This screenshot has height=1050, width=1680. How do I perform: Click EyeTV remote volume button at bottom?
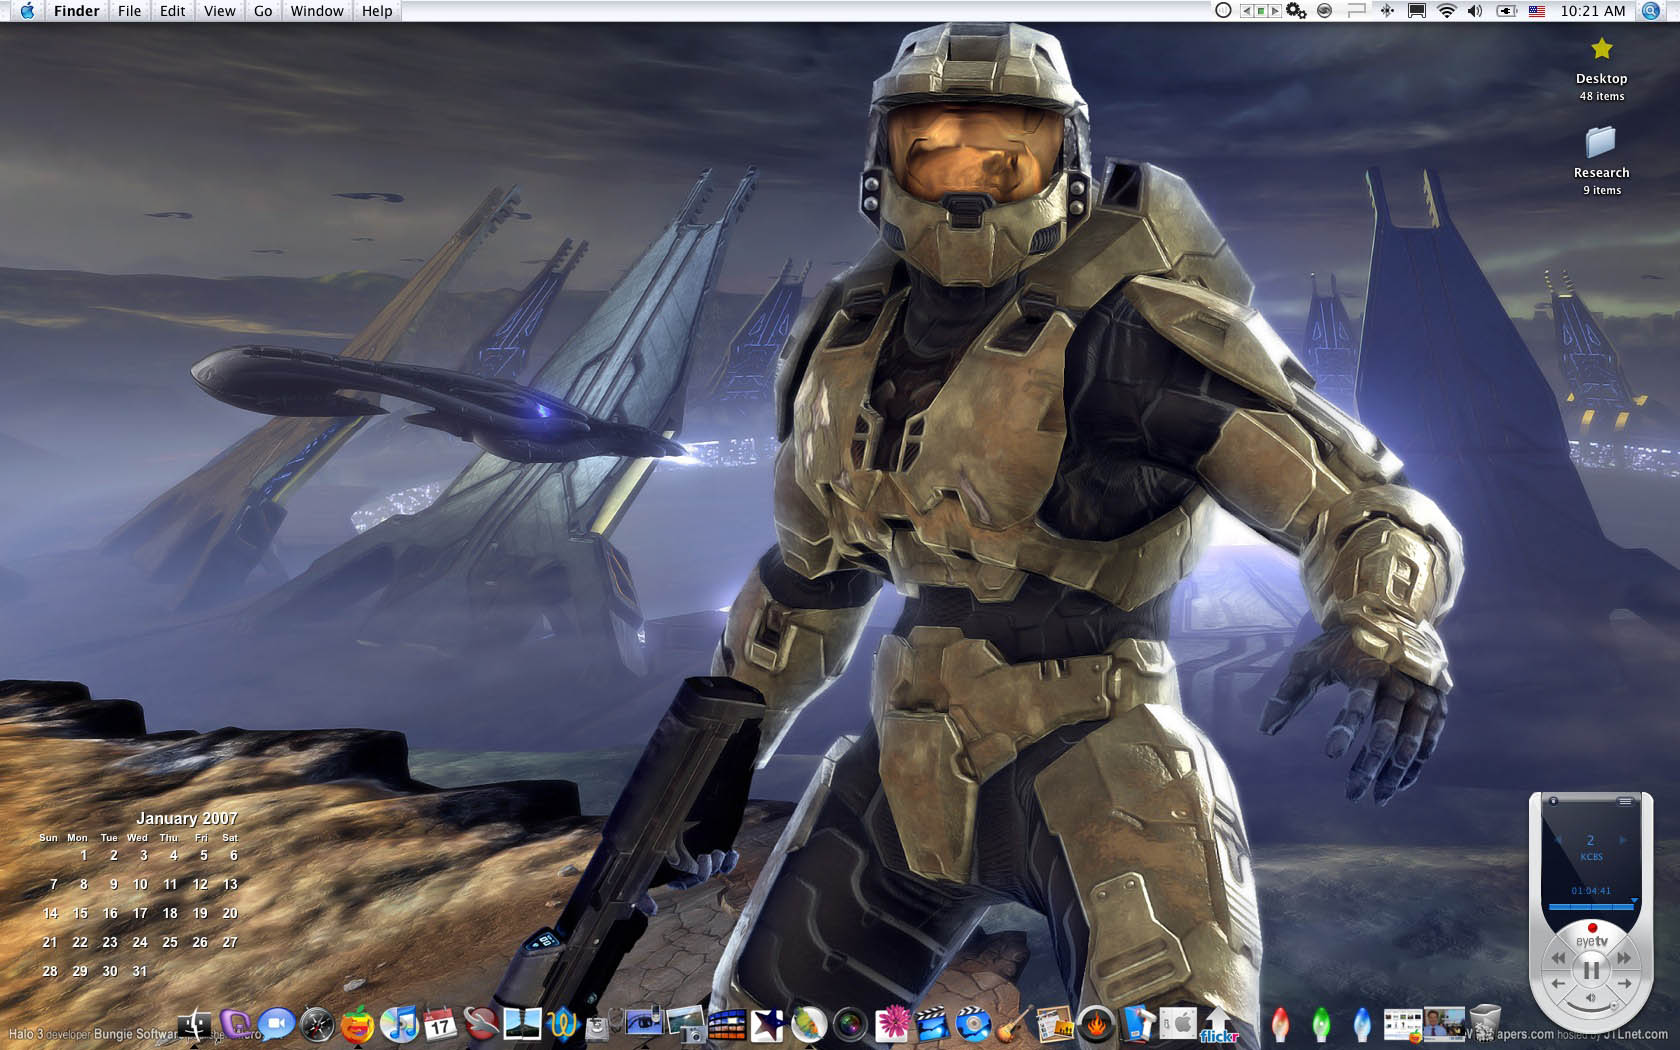(x=1591, y=998)
